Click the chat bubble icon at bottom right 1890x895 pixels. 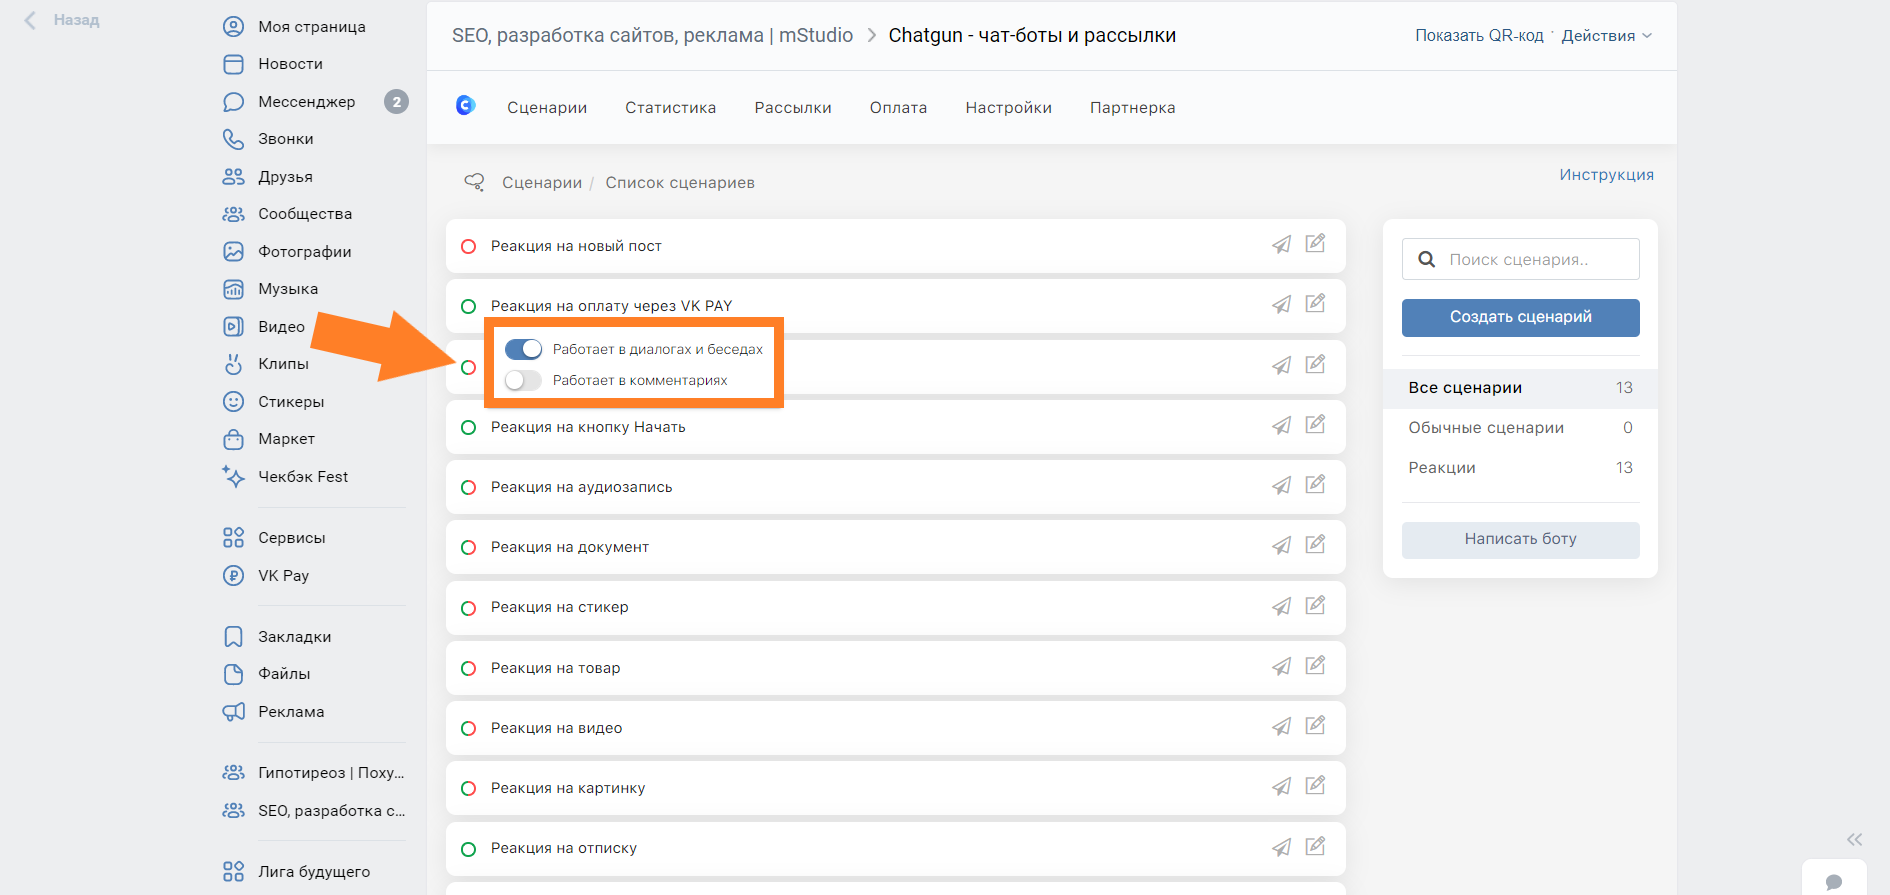pyautogui.click(x=1834, y=882)
